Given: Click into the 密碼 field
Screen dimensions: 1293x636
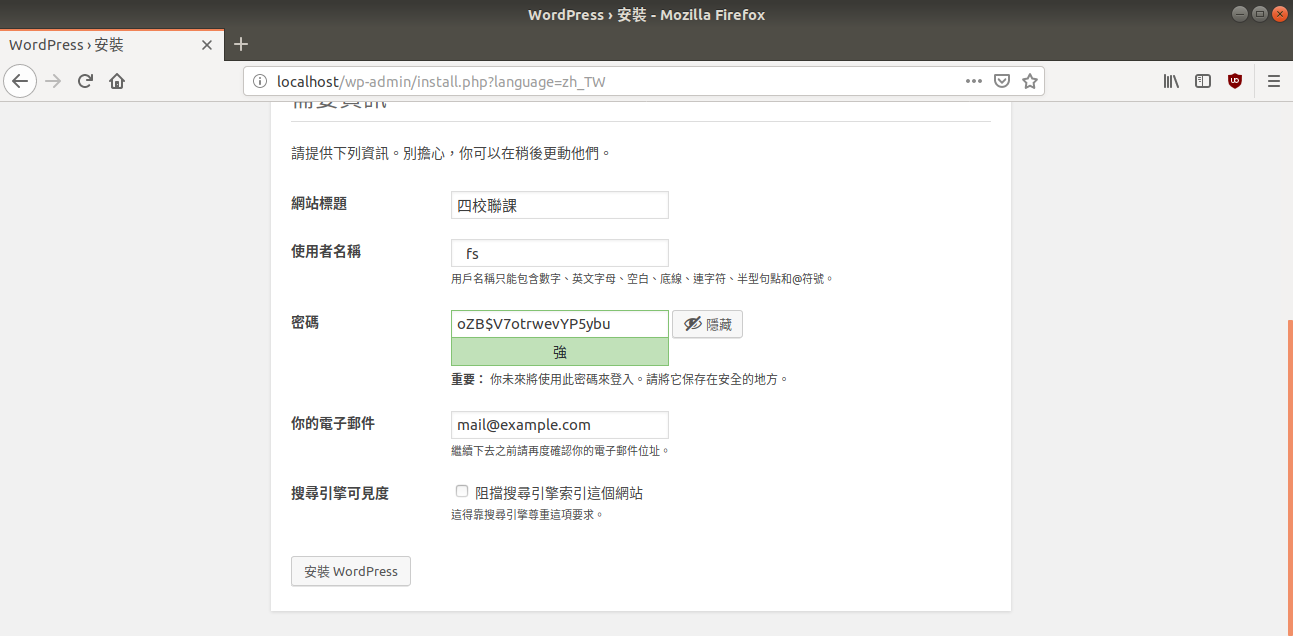Looking at the screenshot, I should [560, 324].
